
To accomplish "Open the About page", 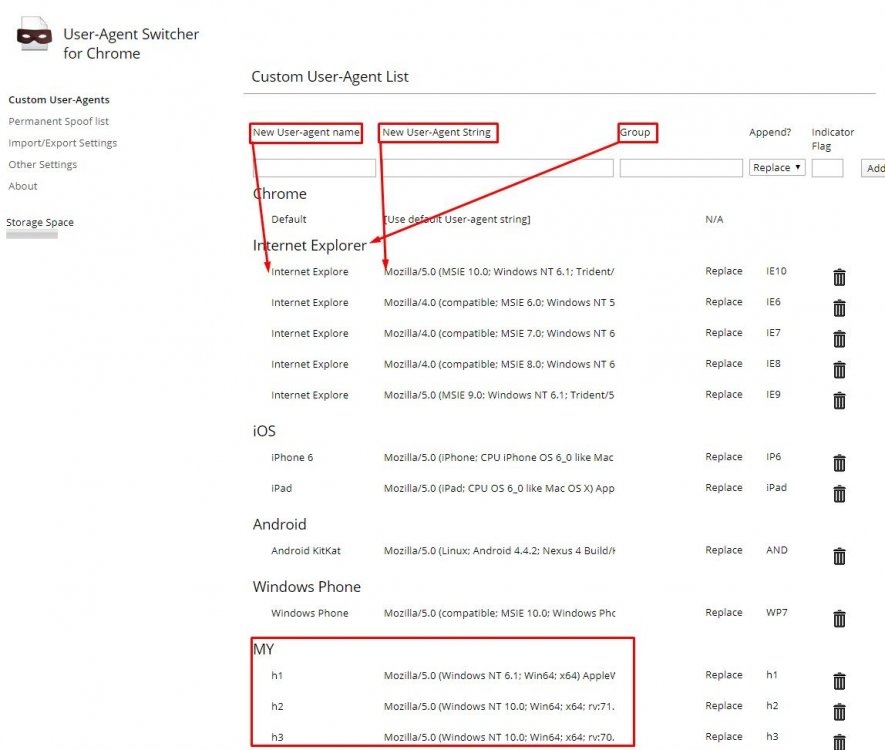I will (x=23, y=186).
